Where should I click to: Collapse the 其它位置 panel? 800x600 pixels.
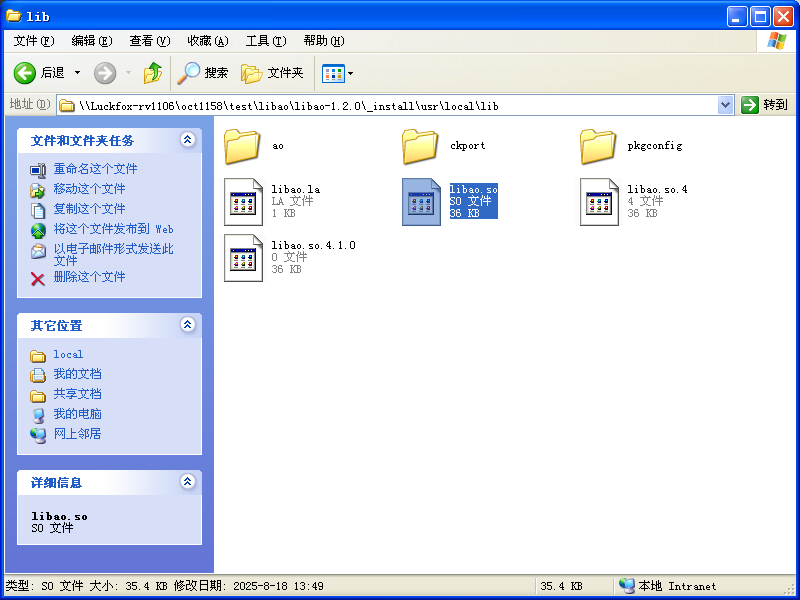[x=188, y=324]
